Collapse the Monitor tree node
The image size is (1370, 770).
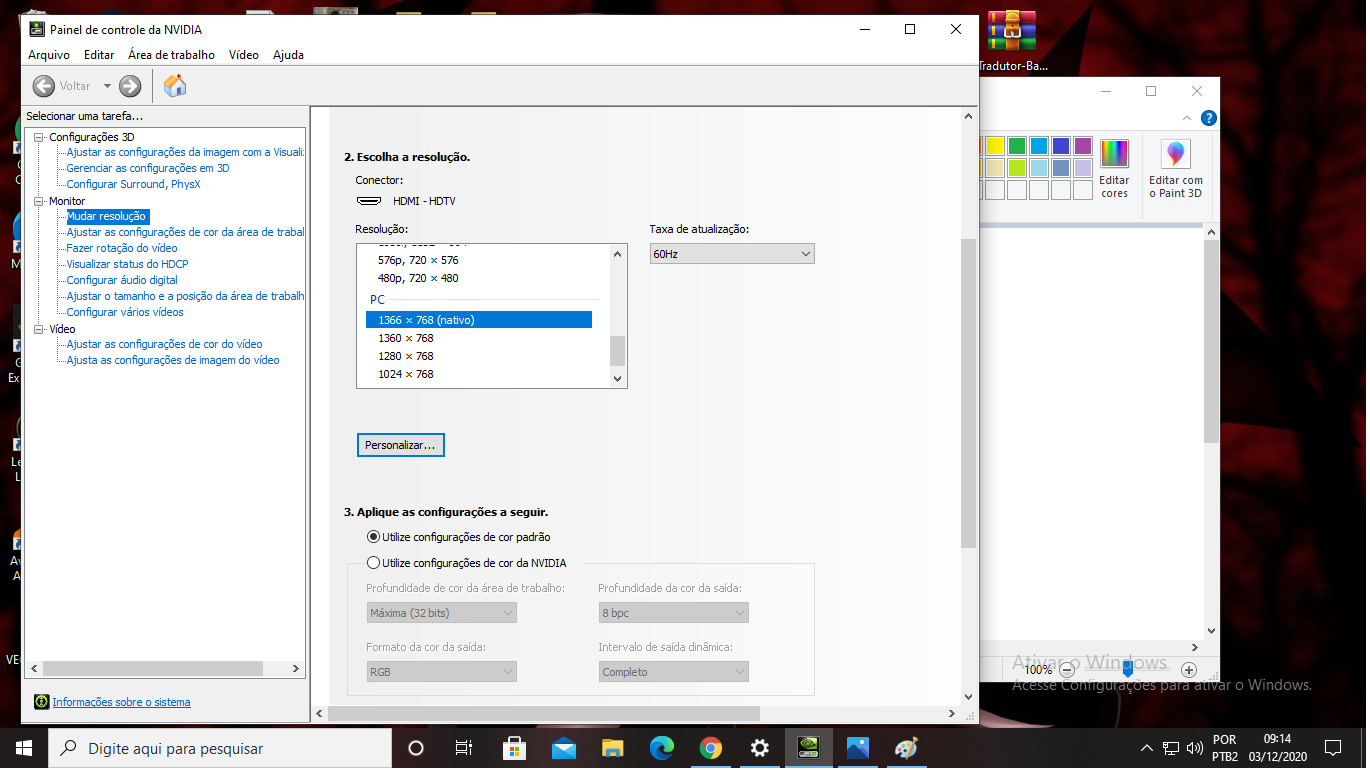pyautogui.click(x=39, y=201)
